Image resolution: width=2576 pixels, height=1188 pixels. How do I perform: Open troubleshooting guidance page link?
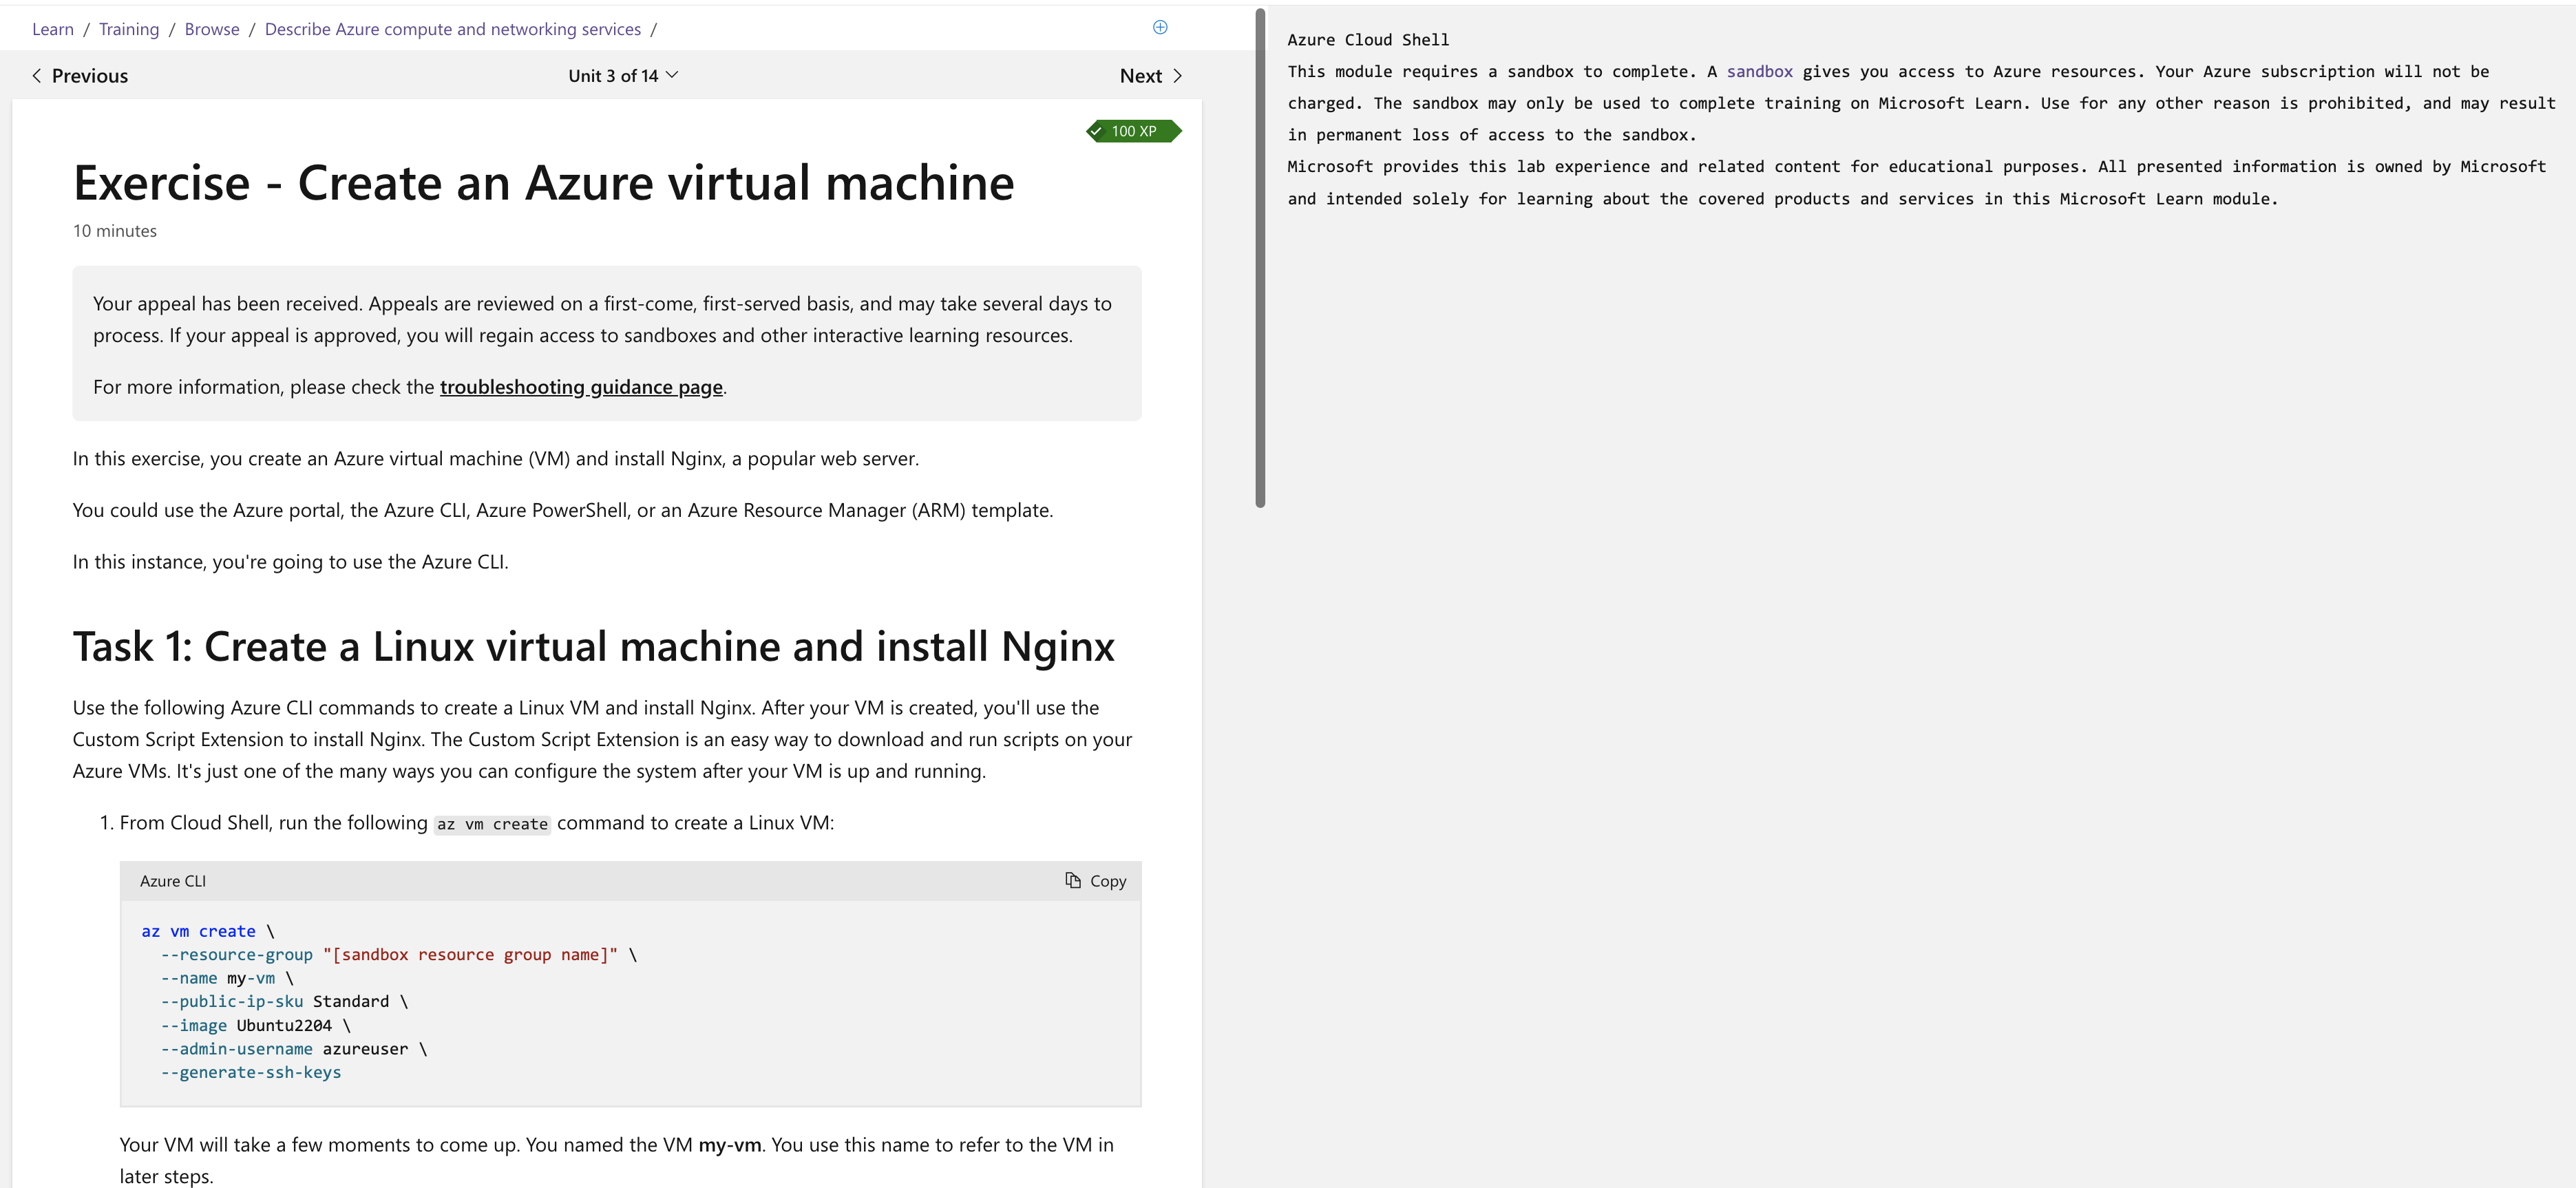(x=581, y=387)
